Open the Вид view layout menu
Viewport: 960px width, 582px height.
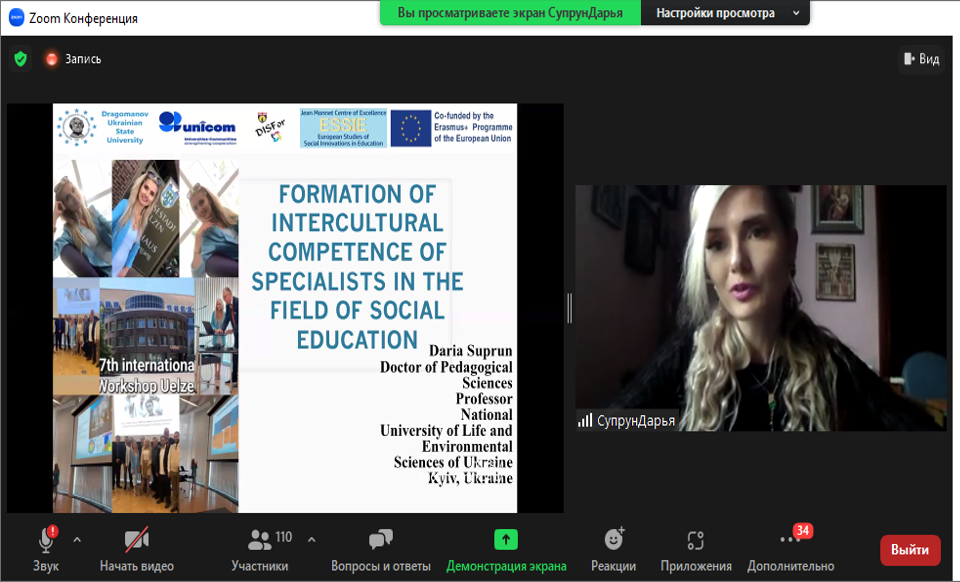pos(921,59)
